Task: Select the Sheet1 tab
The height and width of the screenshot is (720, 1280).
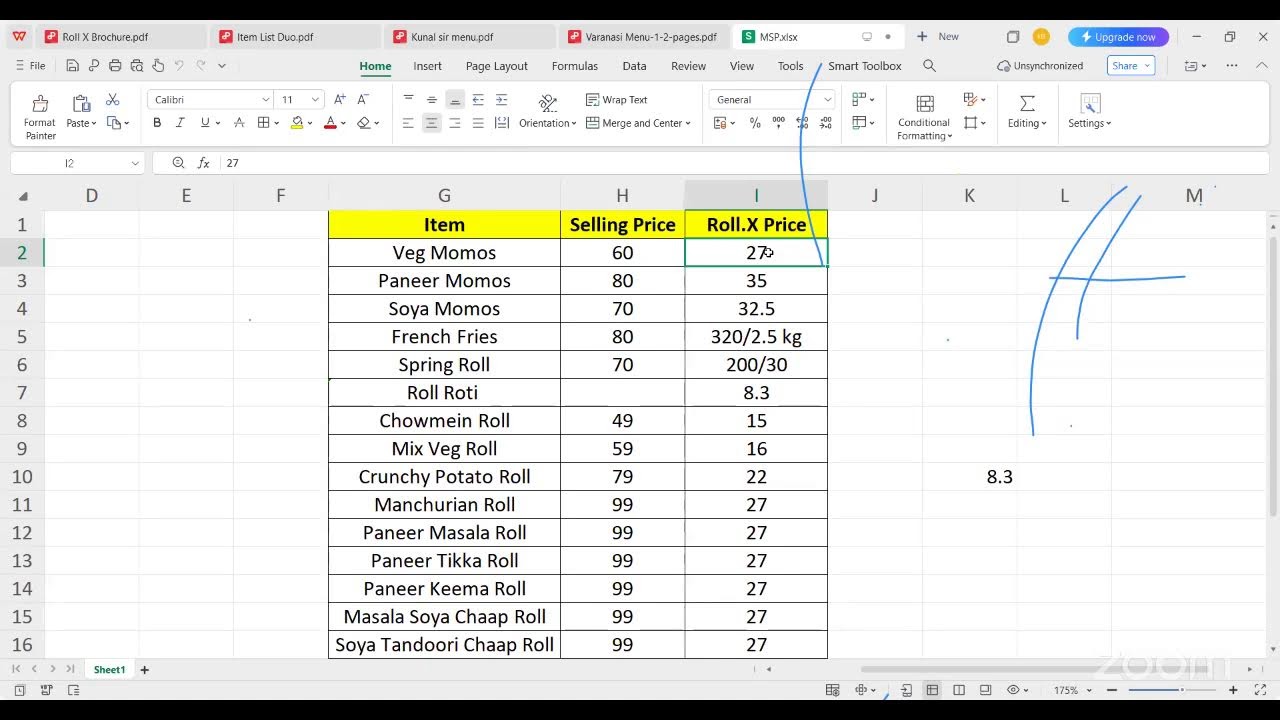Action: [109, 670]
